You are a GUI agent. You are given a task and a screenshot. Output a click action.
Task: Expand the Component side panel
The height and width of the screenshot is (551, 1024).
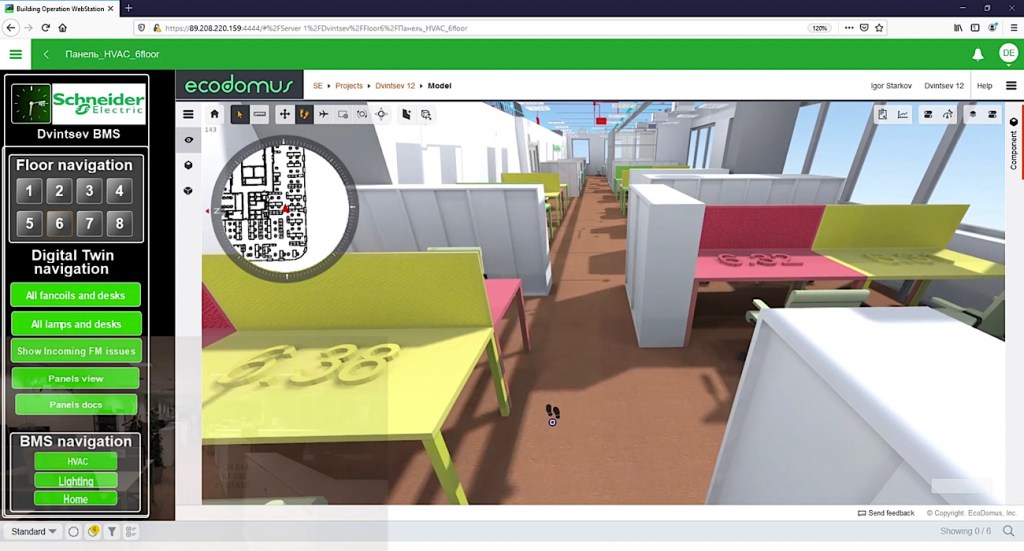coord(1014,144)
